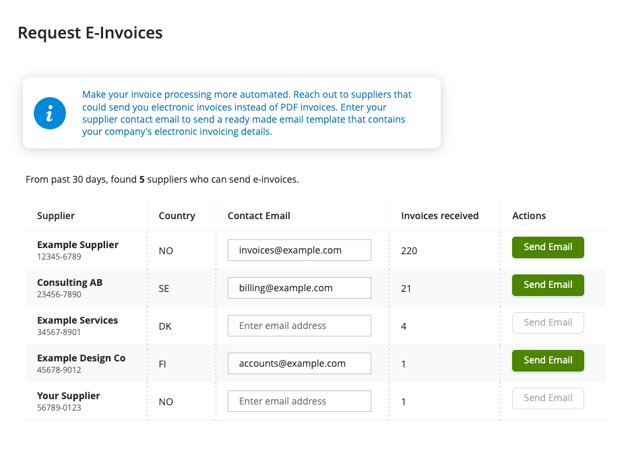Select the Example Design Co name
Image resolution: width=628 pixels, height=476 pixels.
[81, 358]
